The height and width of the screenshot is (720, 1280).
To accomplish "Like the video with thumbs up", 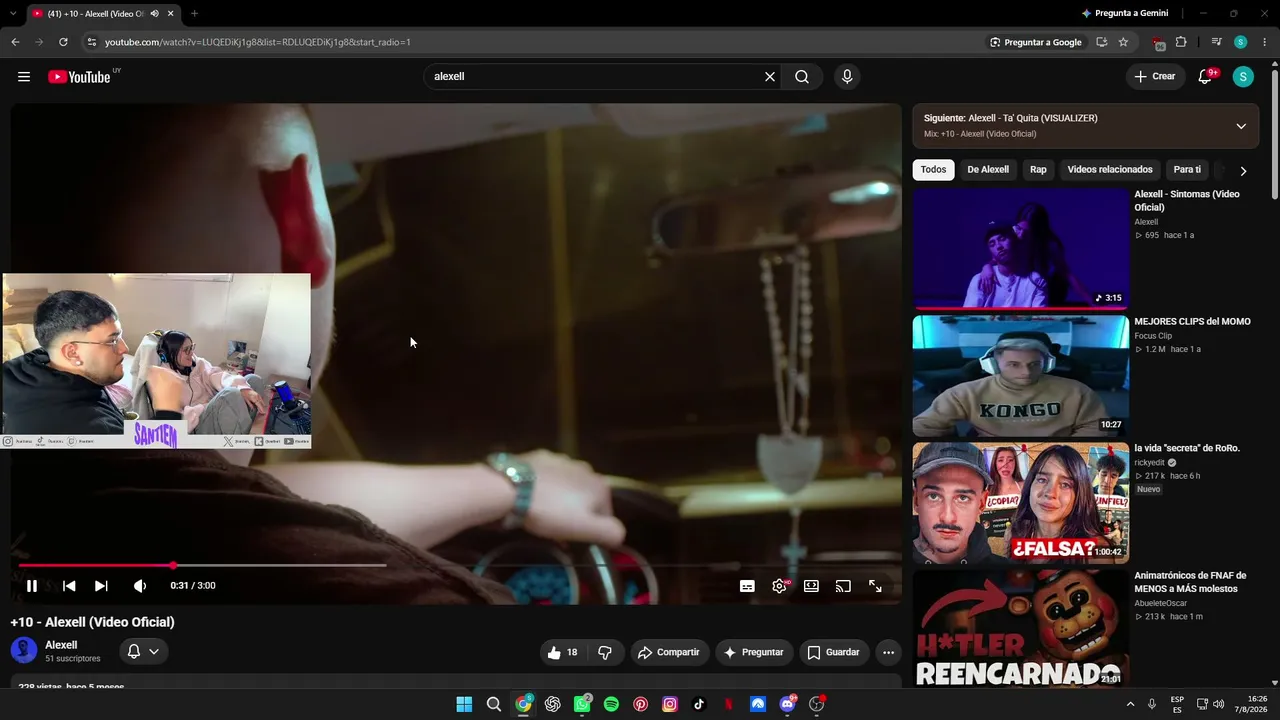I will tap(563, 652).
